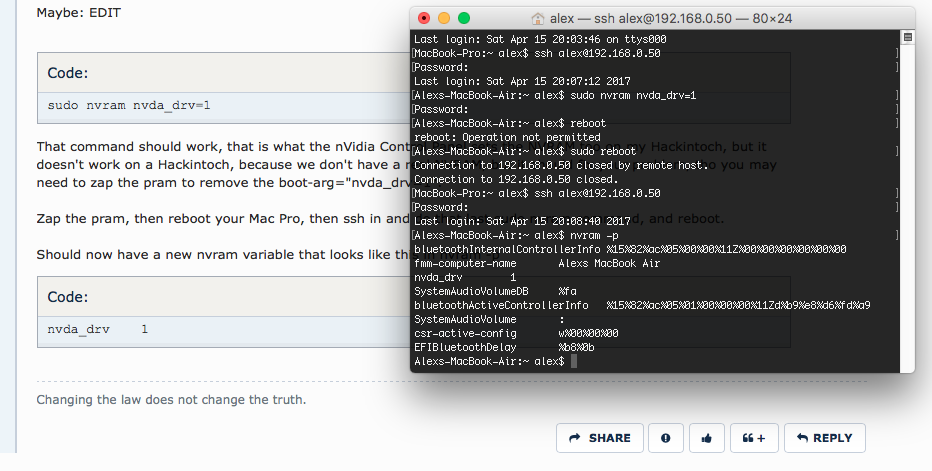
Task: Click the home folder icon in terminal title
Action: 538,18
